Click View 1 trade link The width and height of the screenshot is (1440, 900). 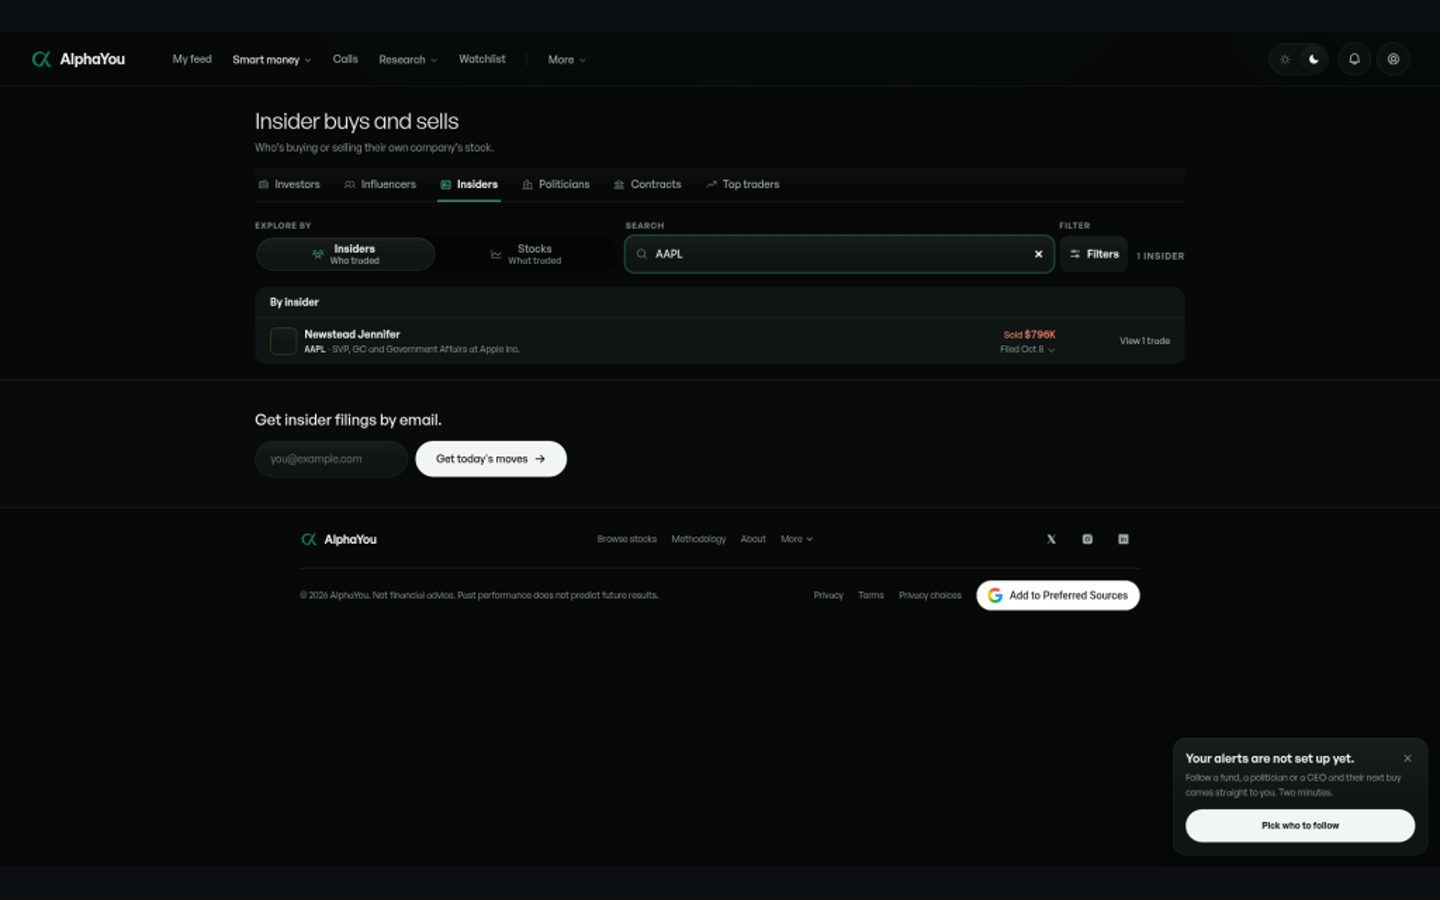click(1144, 341)
